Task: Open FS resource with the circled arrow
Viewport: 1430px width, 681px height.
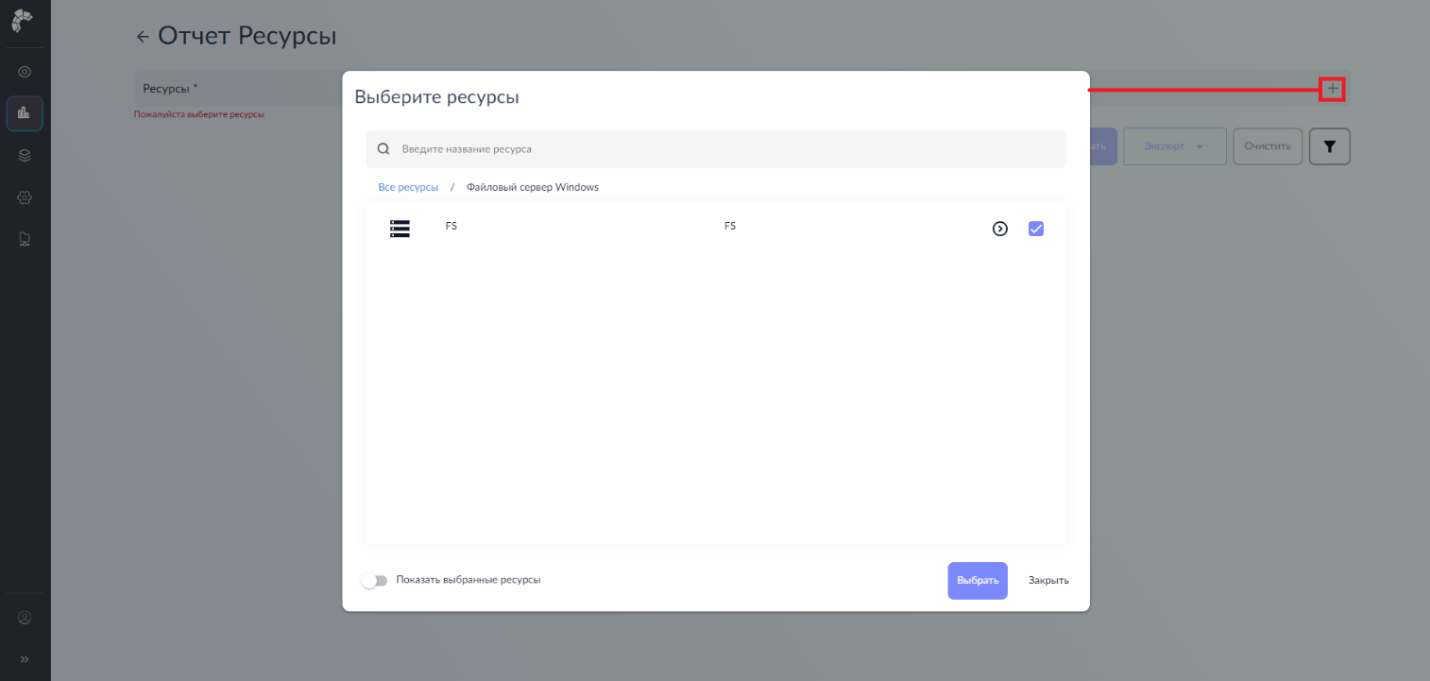Action: [x=1000, y=229]
